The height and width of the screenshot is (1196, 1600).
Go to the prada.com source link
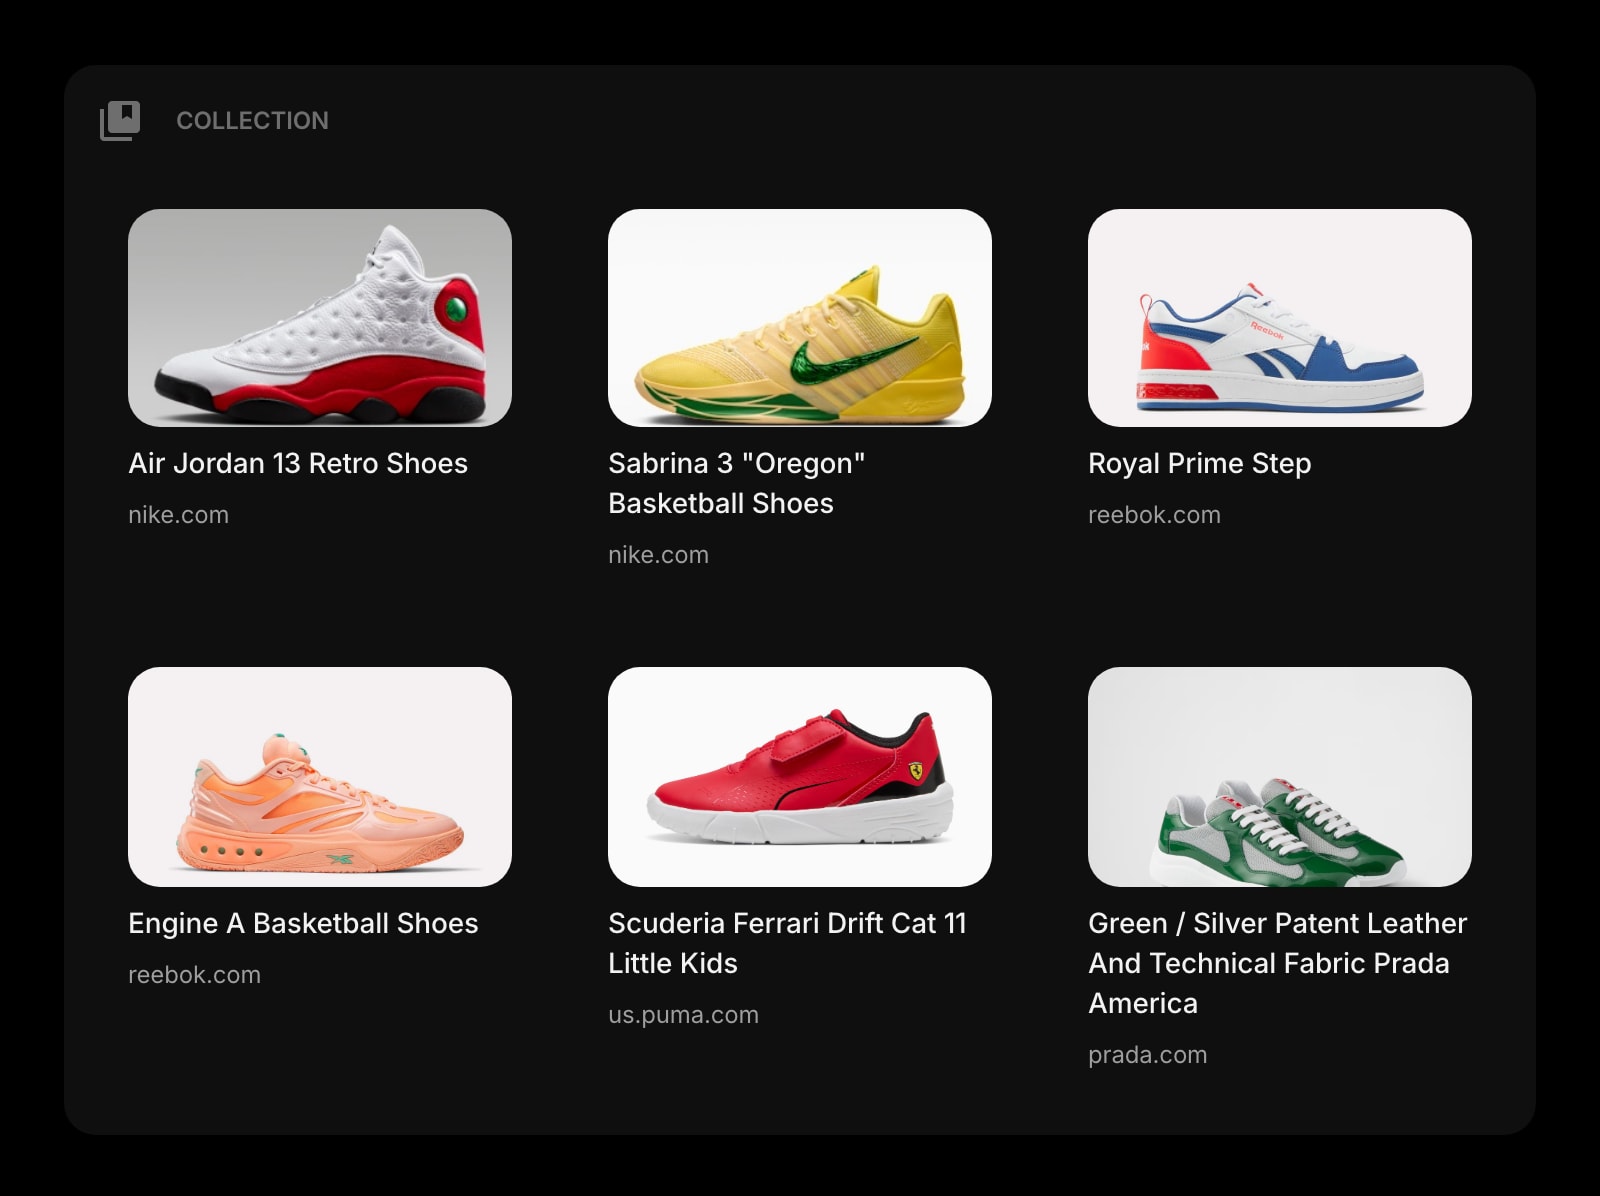click(x=1147, y=1055)
